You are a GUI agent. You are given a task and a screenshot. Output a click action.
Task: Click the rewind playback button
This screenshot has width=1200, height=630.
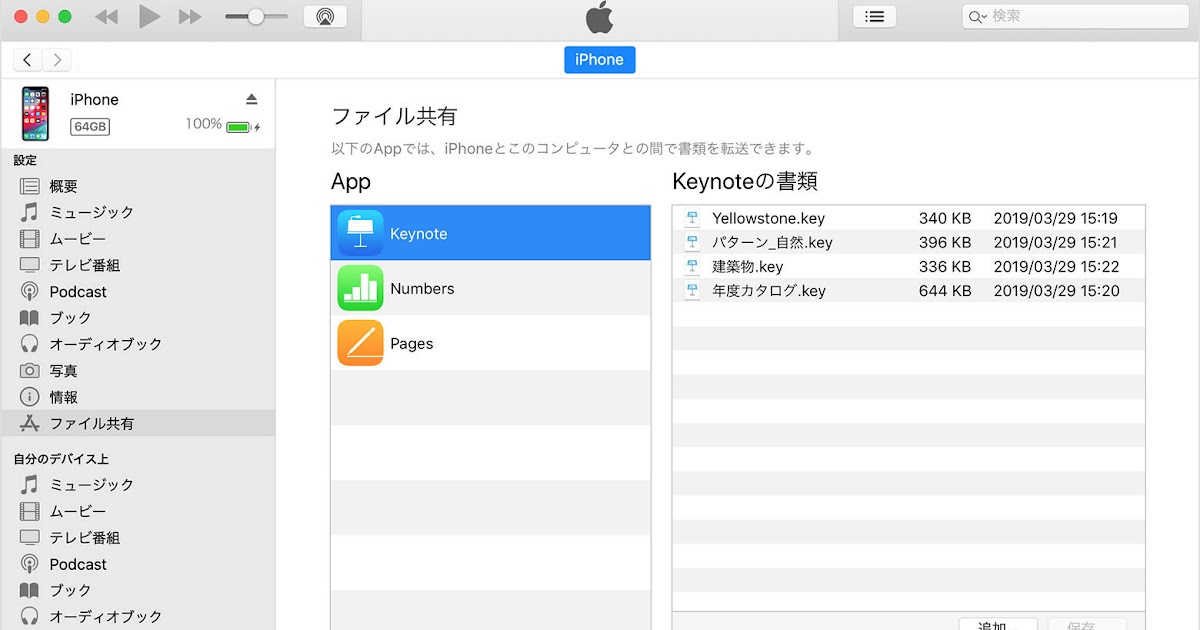click(106, 17)
